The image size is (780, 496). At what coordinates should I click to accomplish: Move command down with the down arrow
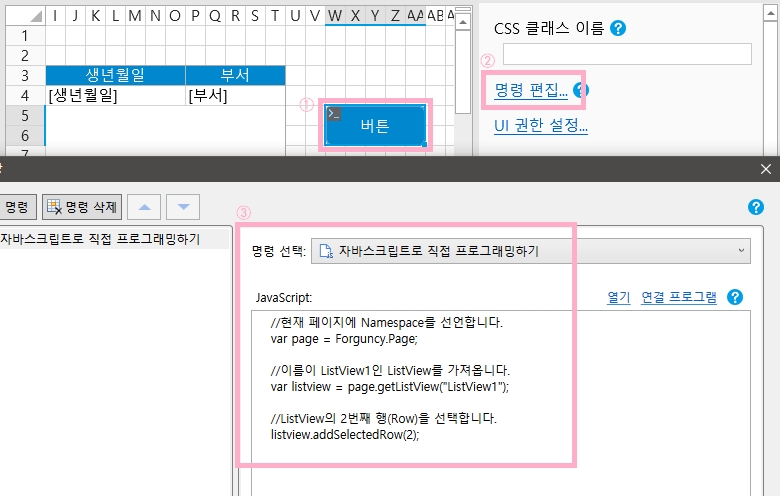pyautogui.click(x=183, y=207)
